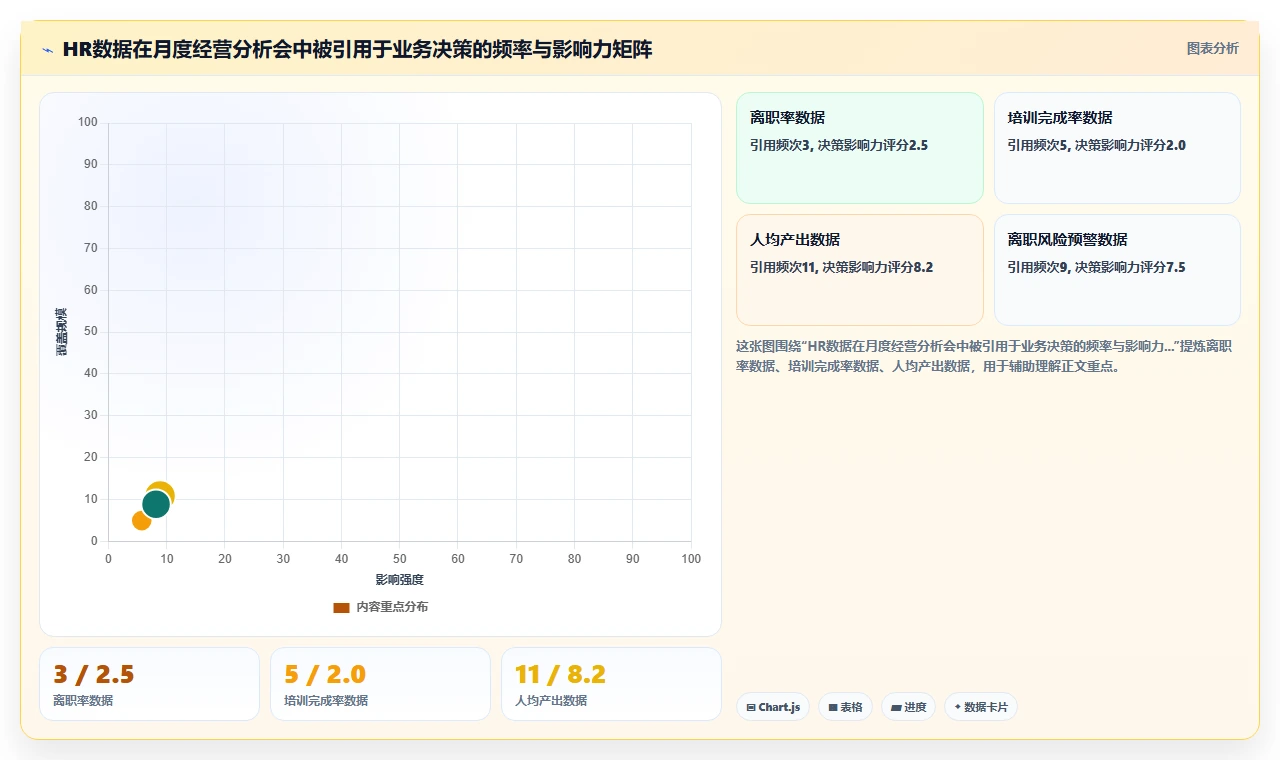This screenshot has width=1280, height=760.
Task: Toggle the 内容重点分布 legend color box
Action: [x=341, y=607]
